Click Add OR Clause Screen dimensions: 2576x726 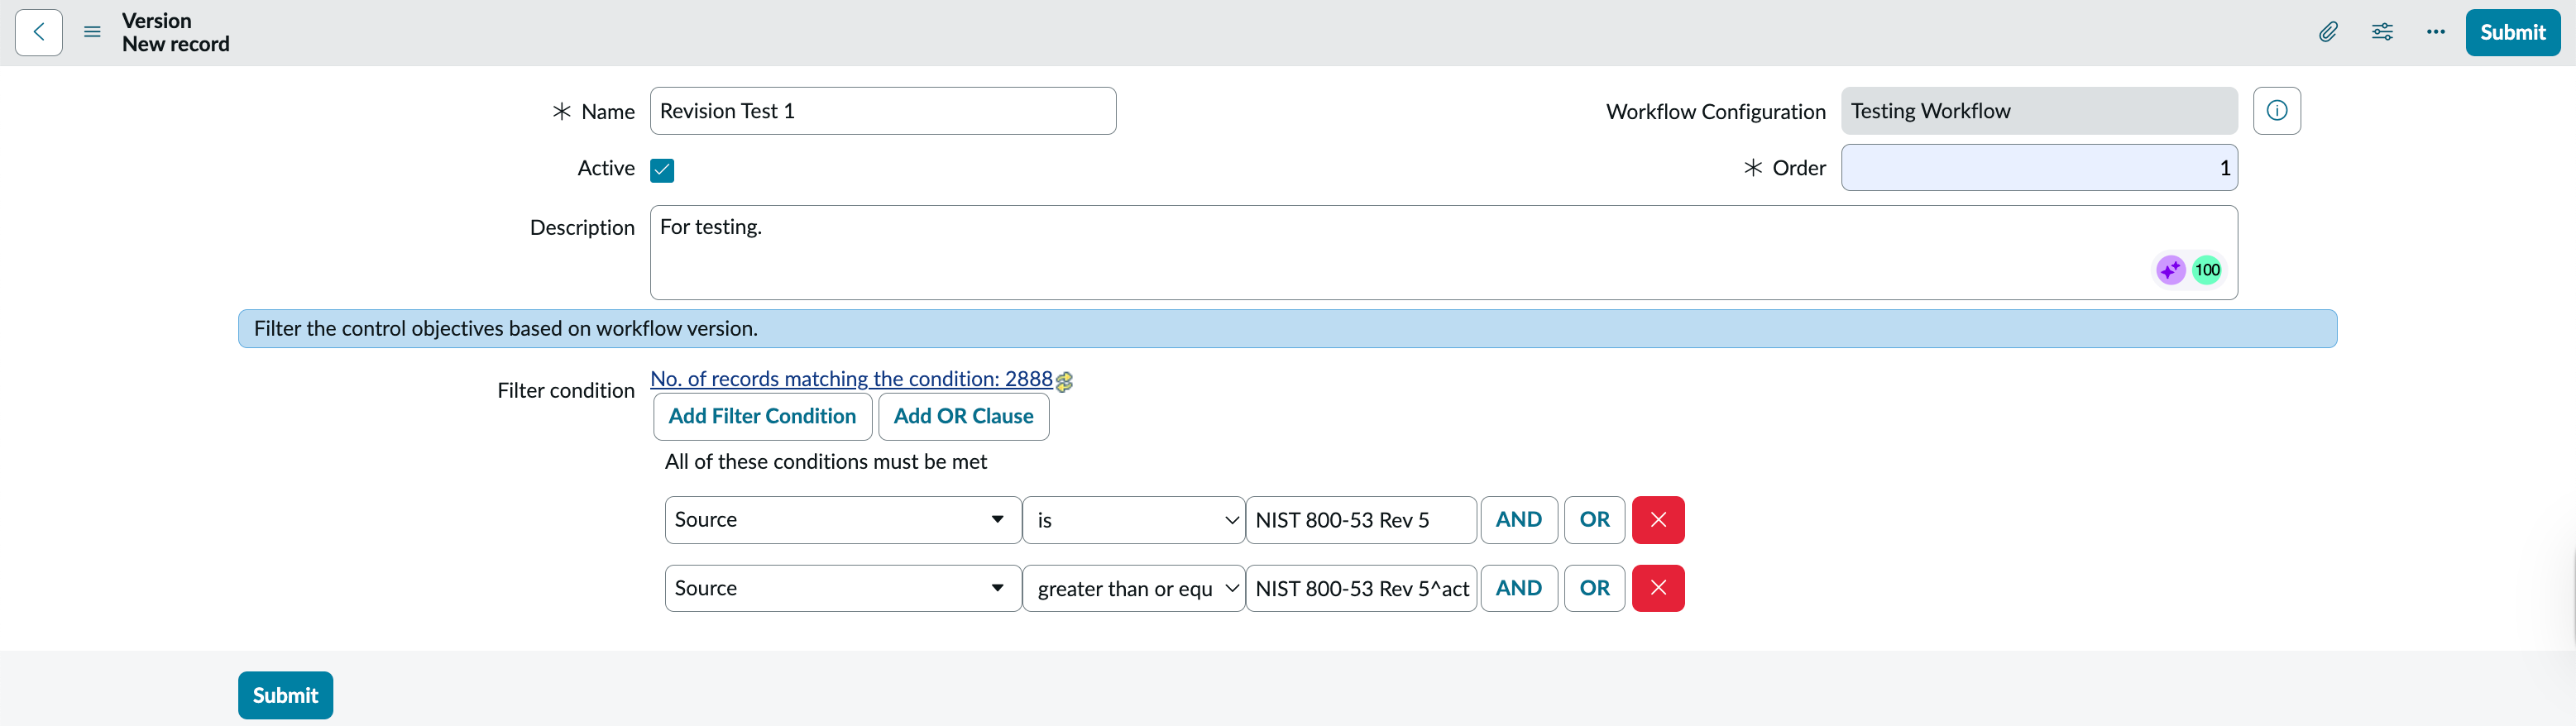[x=963, y=417]
